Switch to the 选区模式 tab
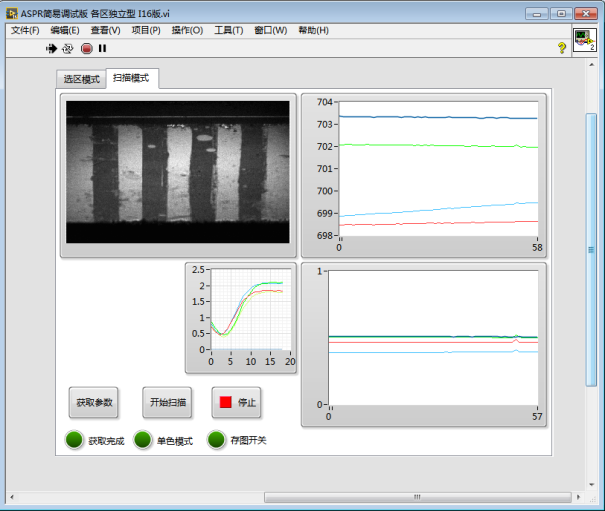Viewport: 605px width, 511px height. click(81, 79)
